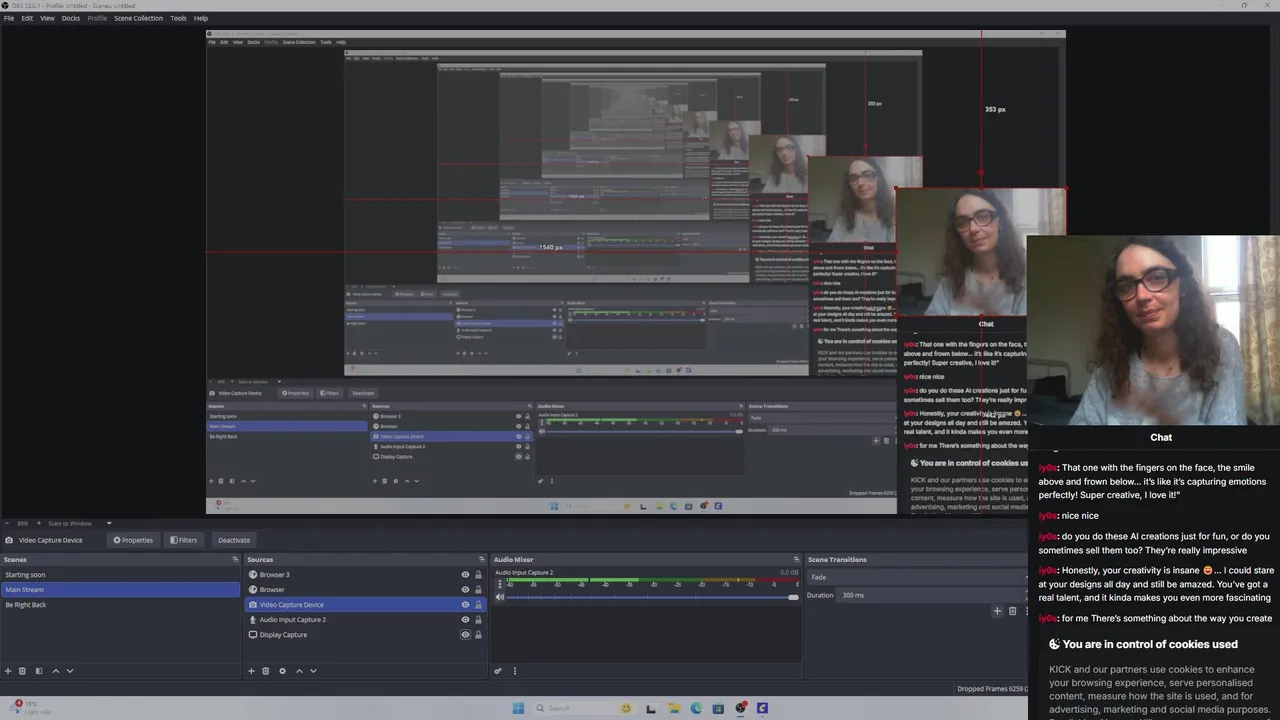Open the Docks menu
The height and width of the screenshot is (720, 1280).
pos(71,18)
